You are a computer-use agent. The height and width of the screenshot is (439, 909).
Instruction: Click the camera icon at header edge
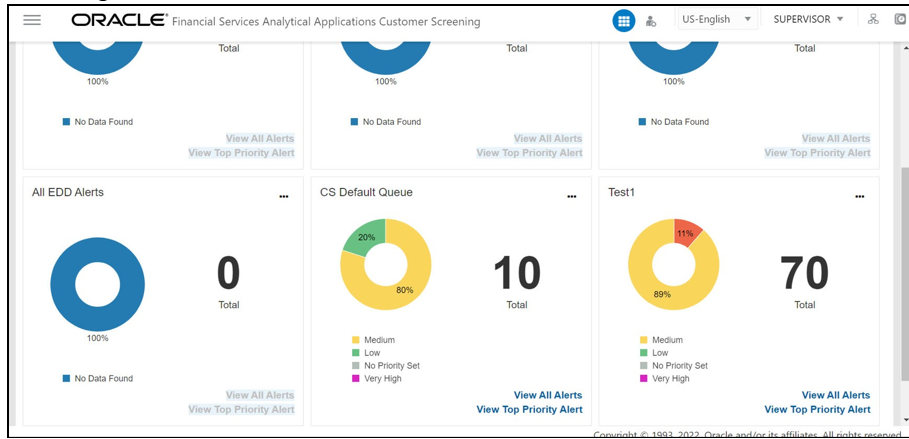tap(901, 19)
